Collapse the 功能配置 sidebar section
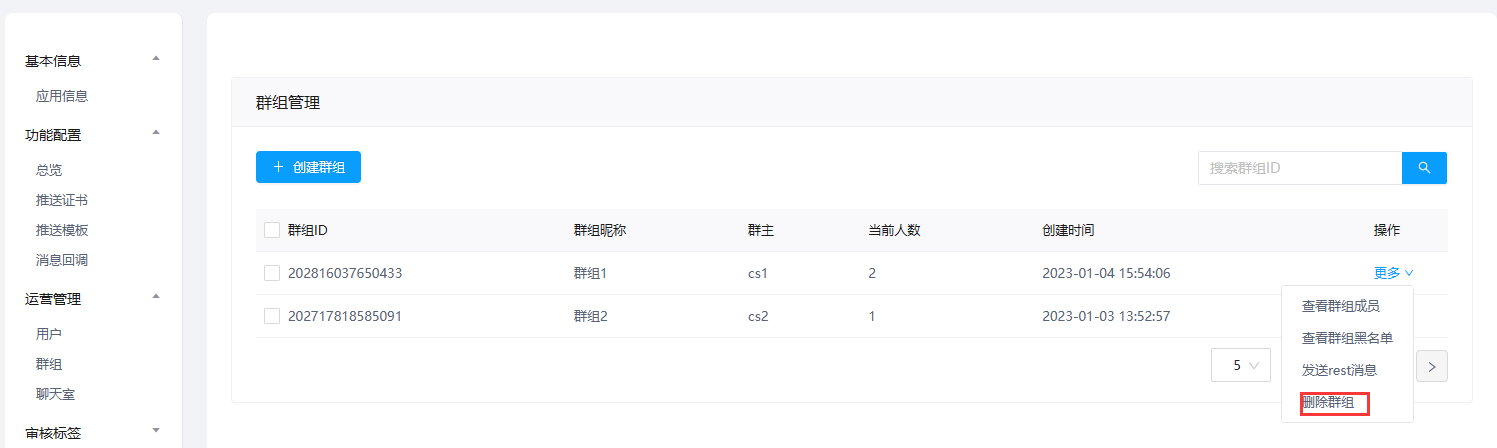 pos(156,134)
